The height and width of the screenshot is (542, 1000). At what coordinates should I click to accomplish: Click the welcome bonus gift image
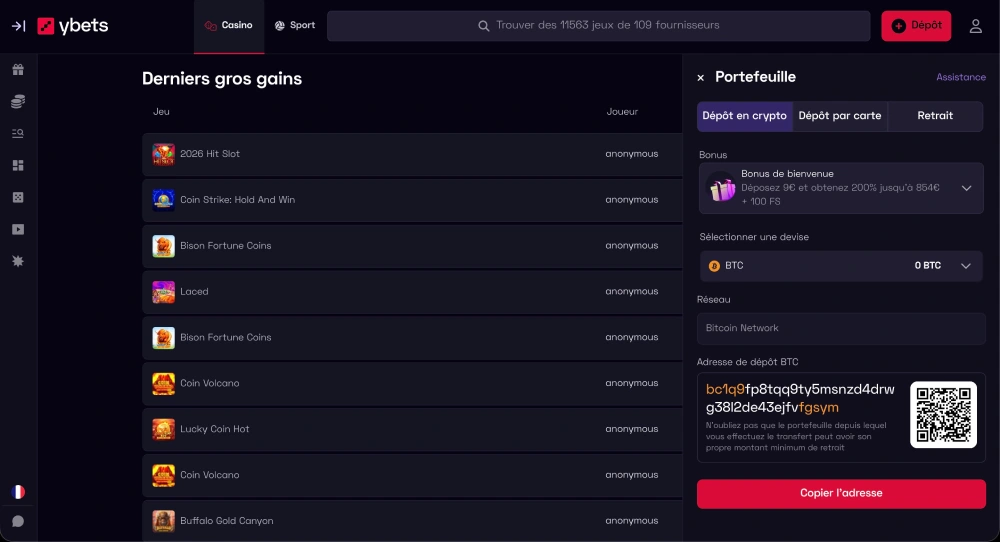click(722, 189)
